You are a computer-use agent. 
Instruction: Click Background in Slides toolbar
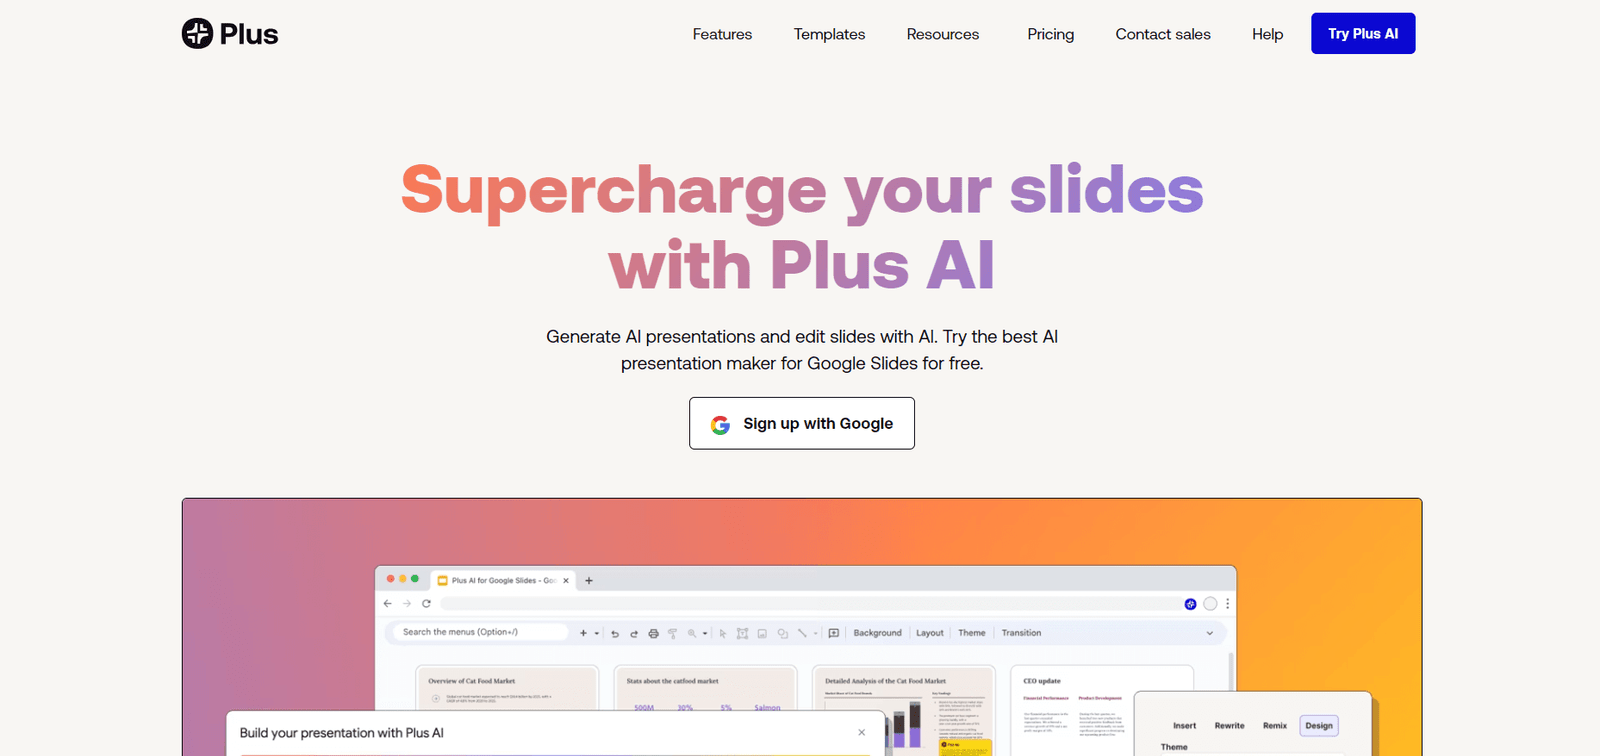pos(877,633)
